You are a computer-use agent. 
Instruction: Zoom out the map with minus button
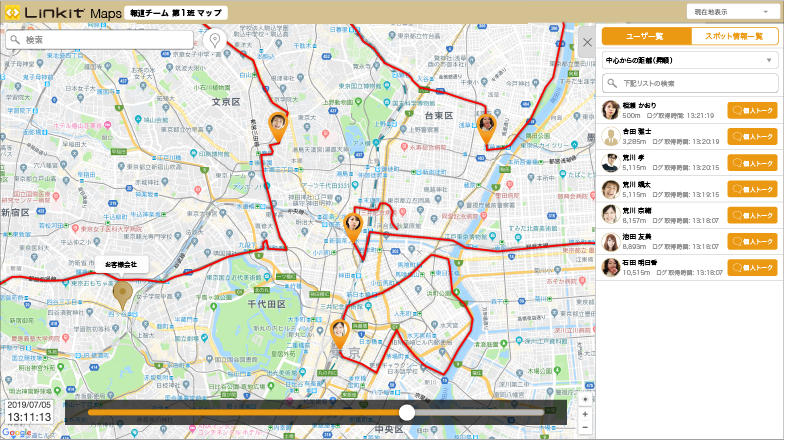click(585, 427)
